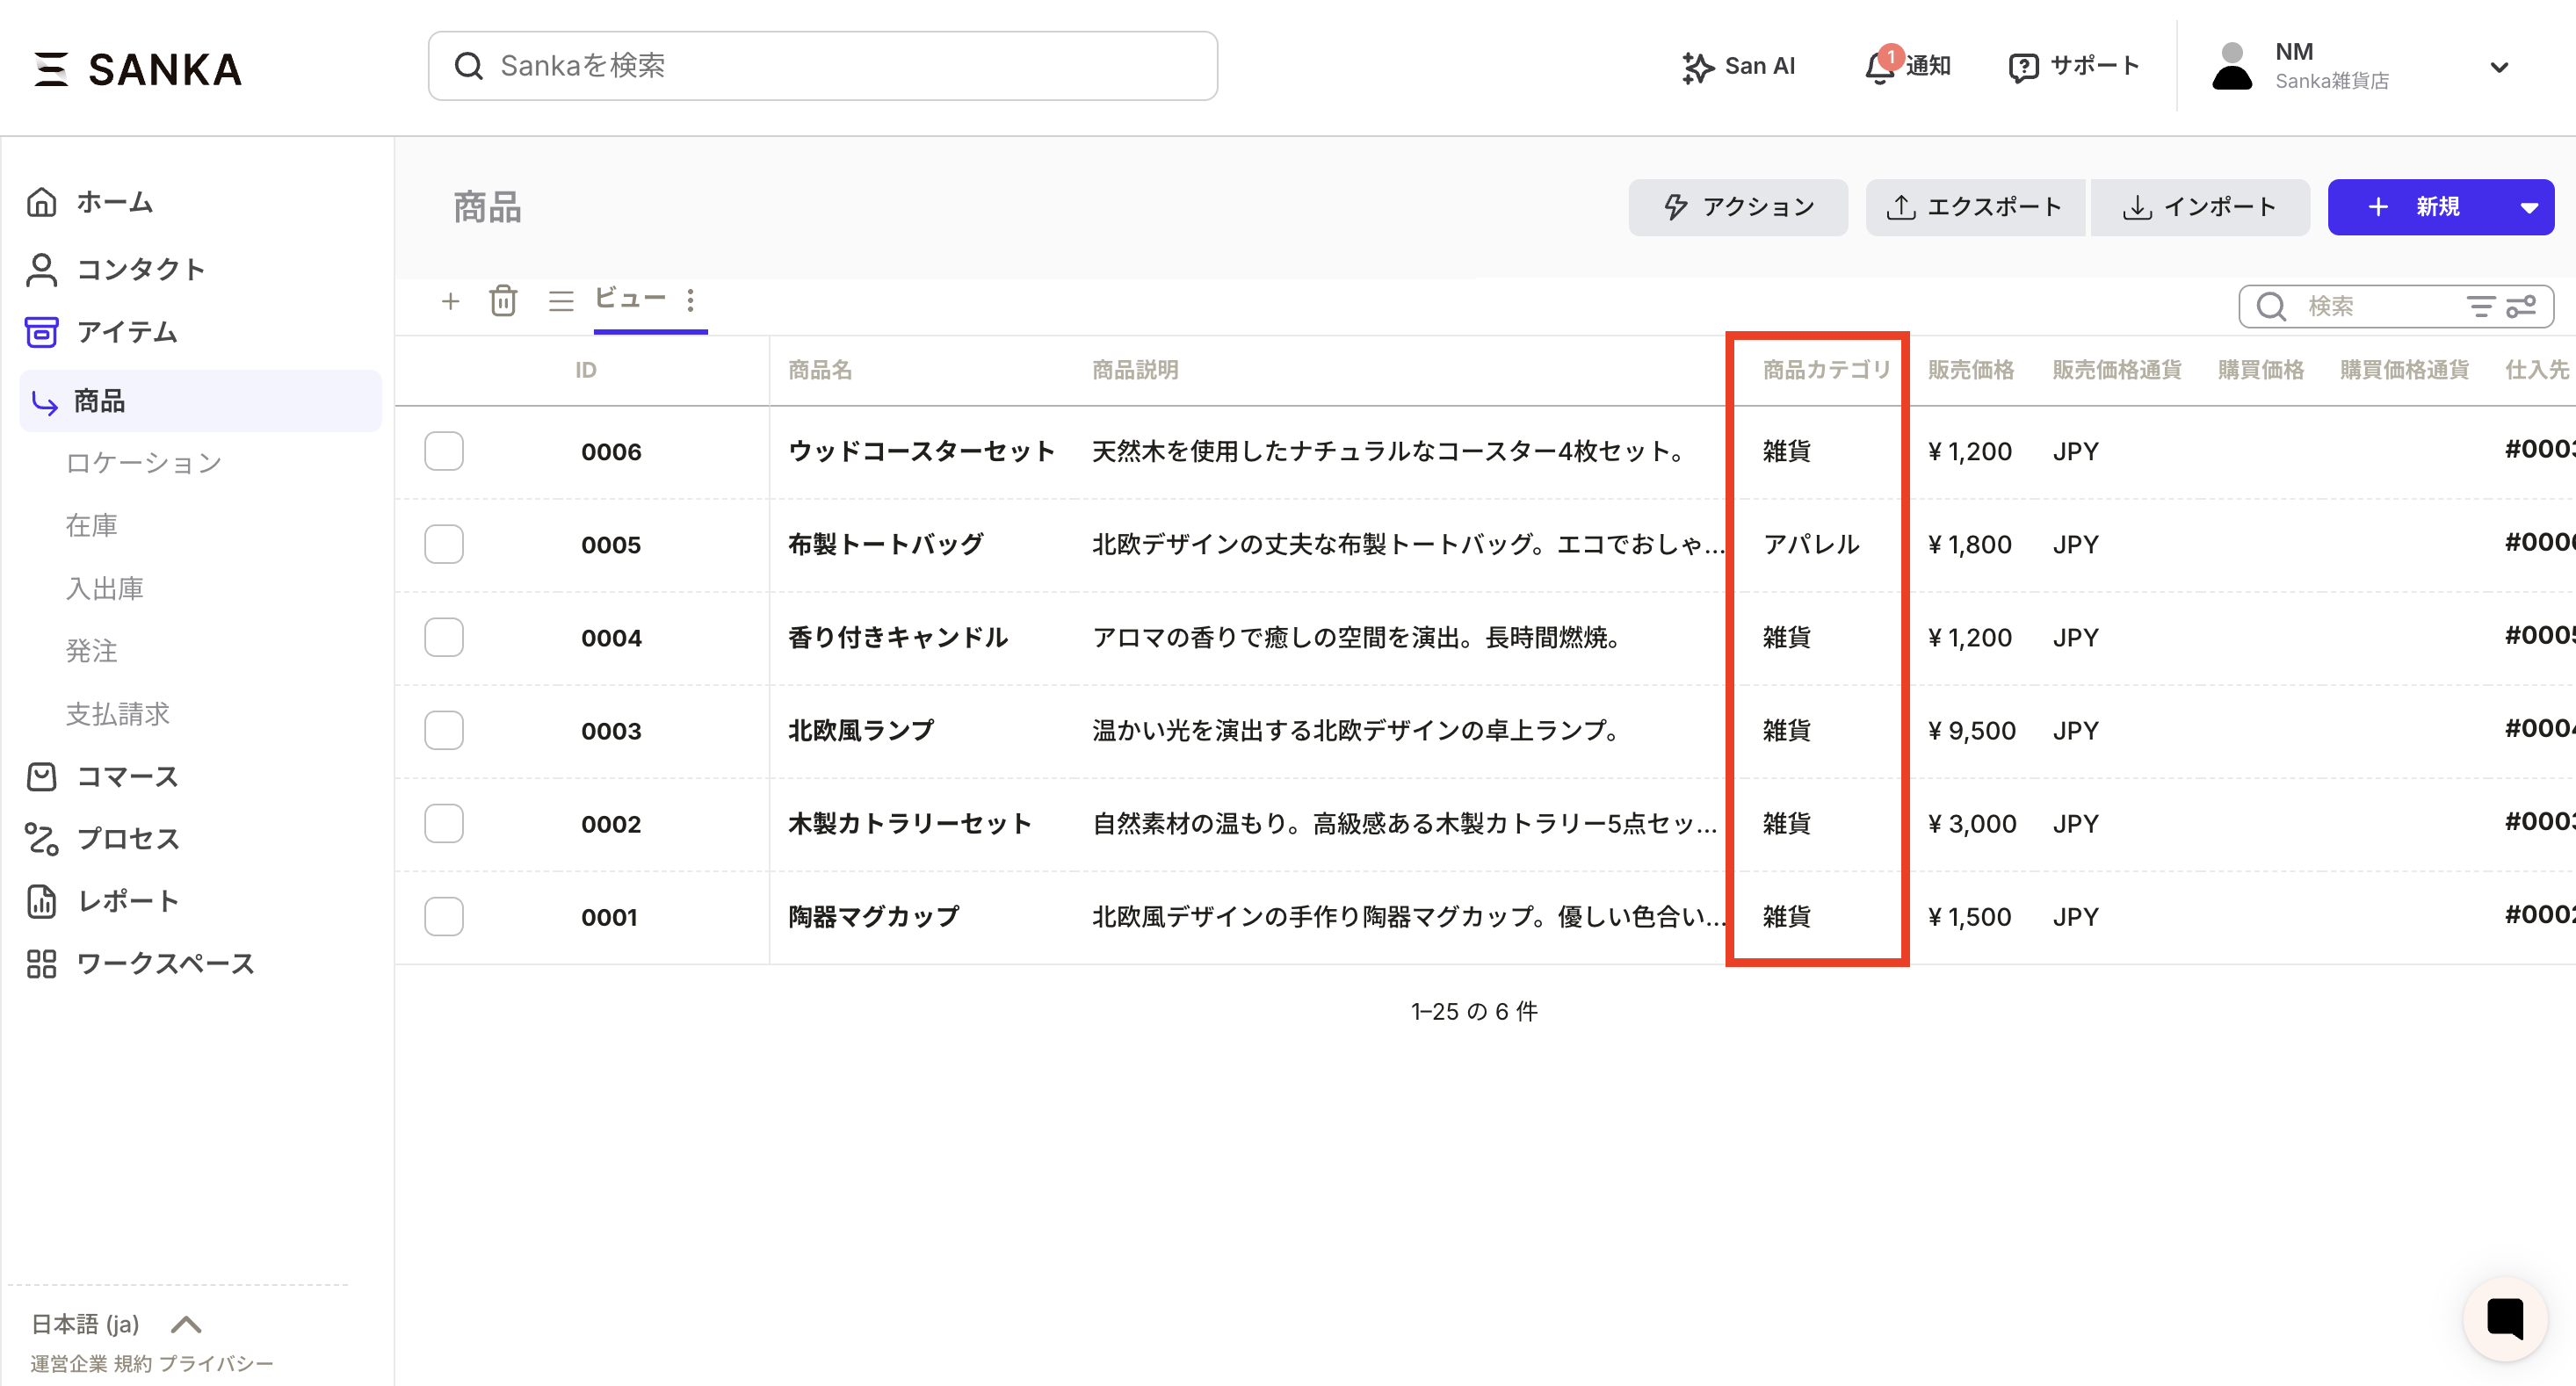Select the ビュー tab
Screen dimensions: 2576x1386
(x=629, y=298)
